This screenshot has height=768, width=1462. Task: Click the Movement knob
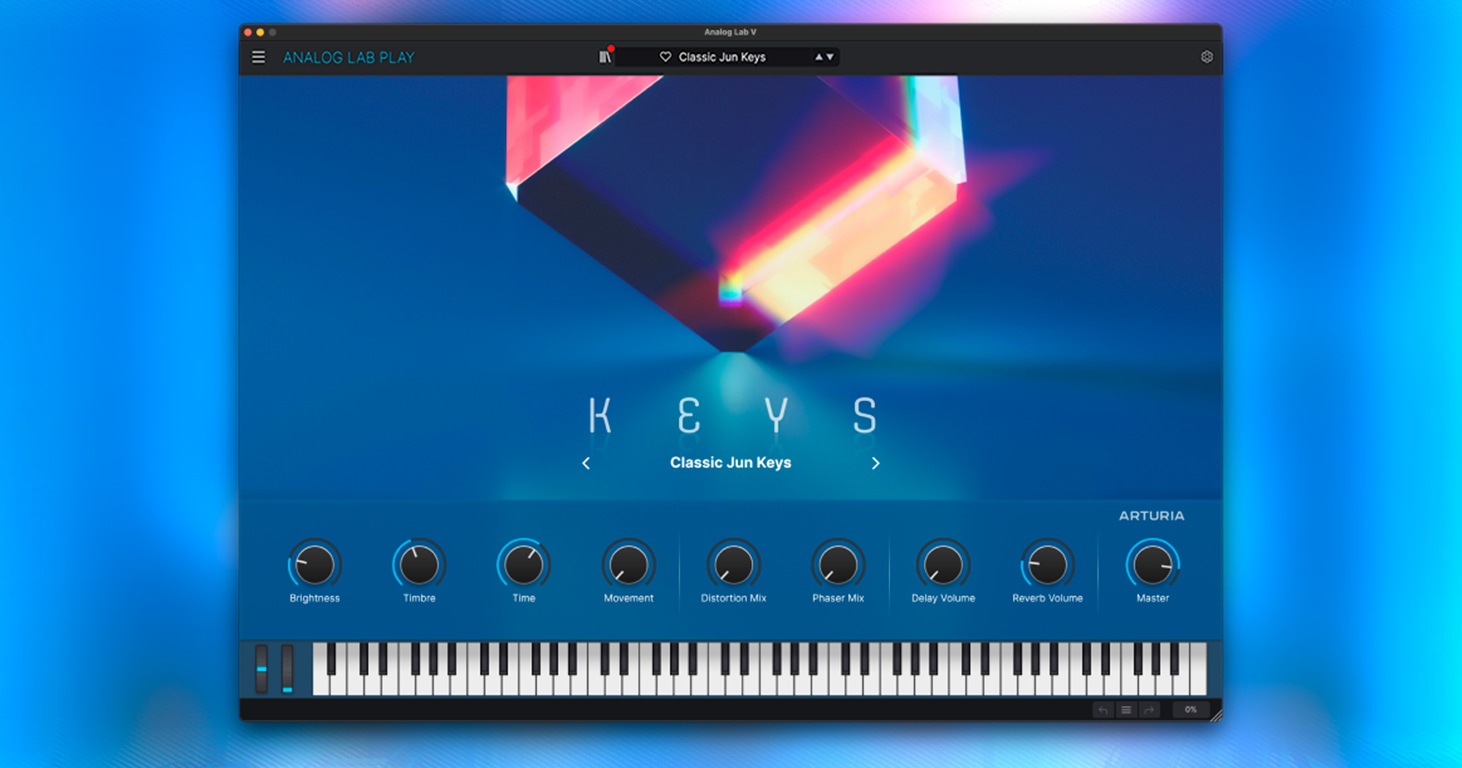pos(629,565)
